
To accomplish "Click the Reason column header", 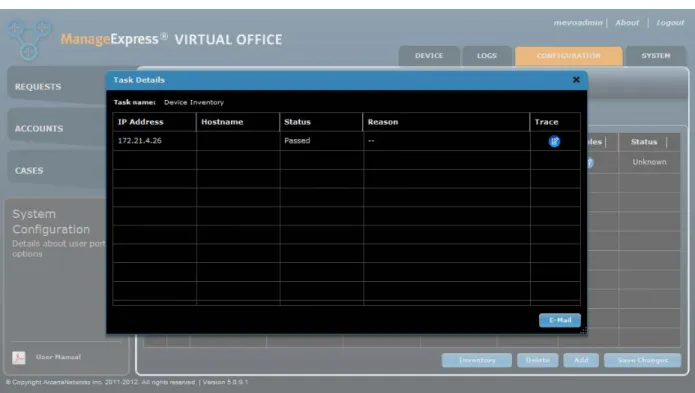I will [446, 122].
